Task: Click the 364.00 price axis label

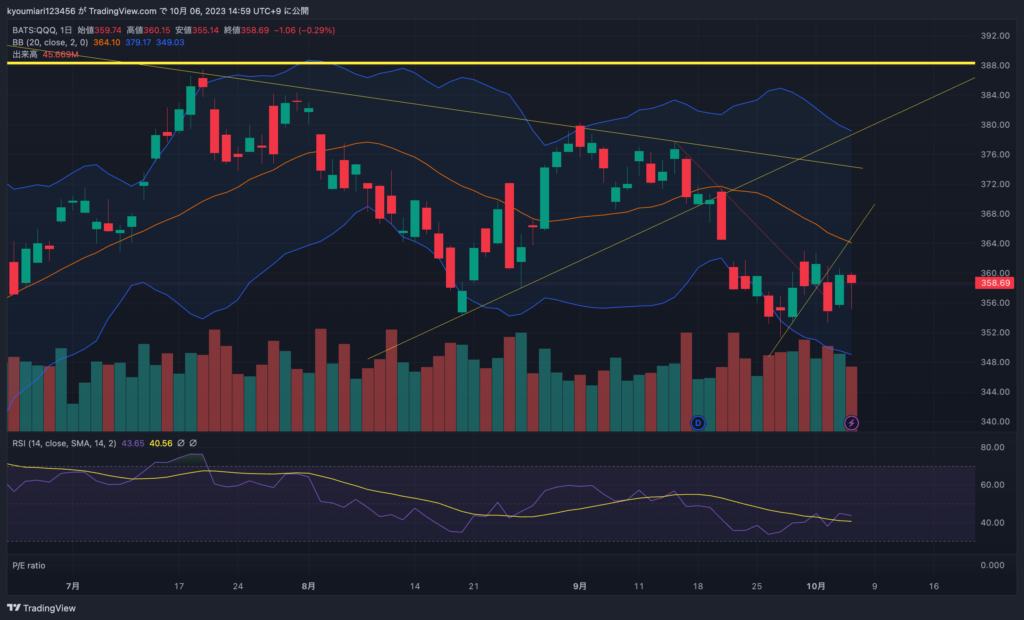Action: pyautogui.click(x=995, y=243)
